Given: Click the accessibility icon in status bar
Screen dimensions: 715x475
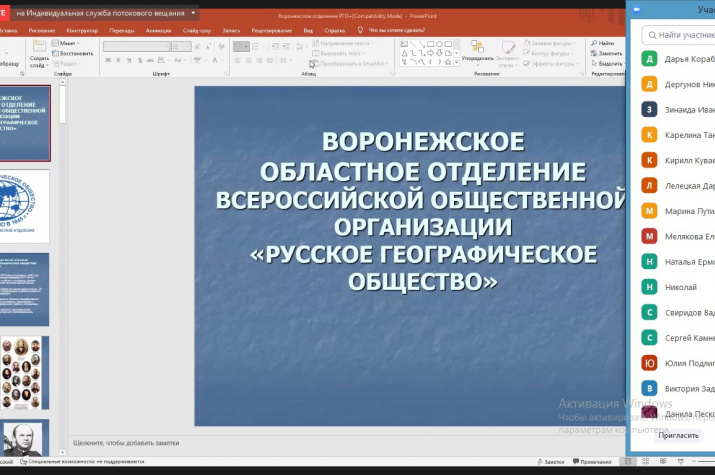Looking at the screenshot, I should pyautogui.click(x=24, y=462).
